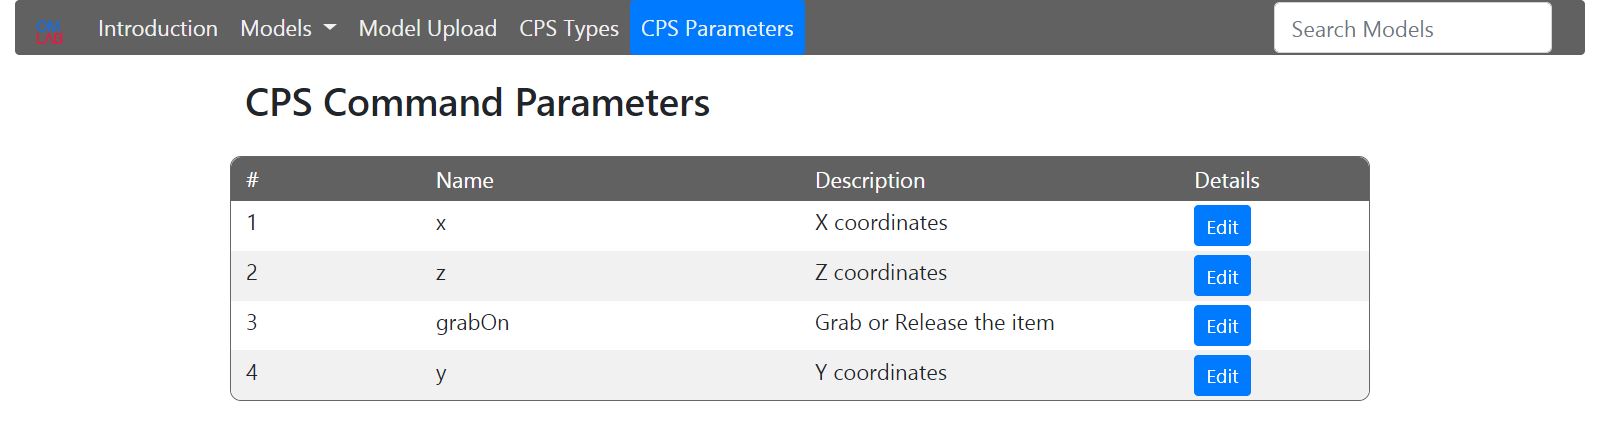
Task: Click the Details column header
Action: tap(1227, 180)
